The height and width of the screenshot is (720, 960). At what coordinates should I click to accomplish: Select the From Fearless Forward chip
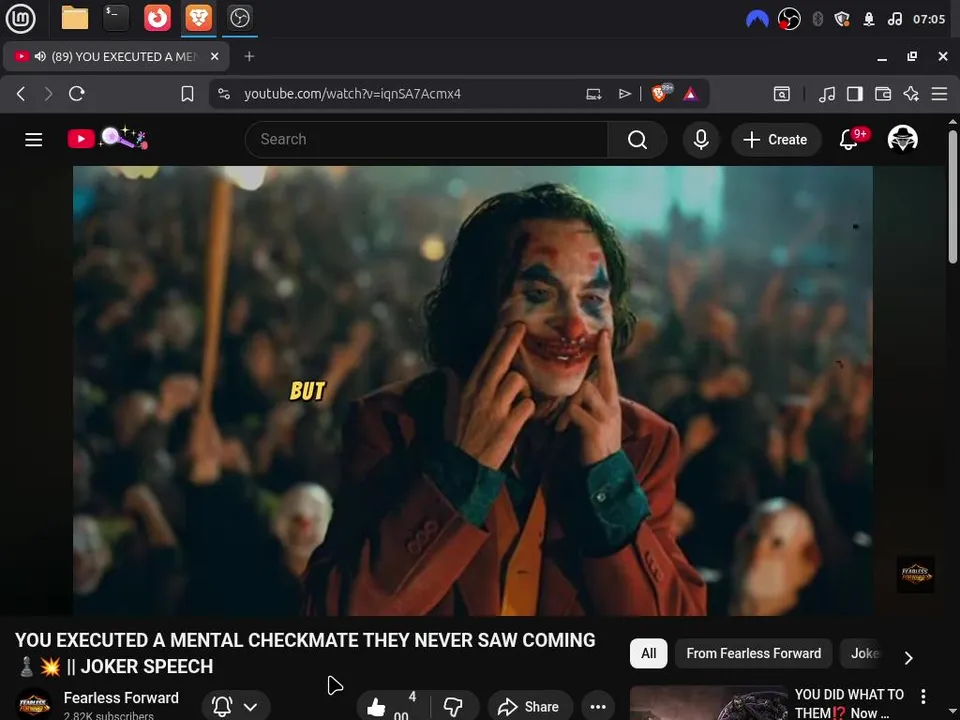[754, 653]
